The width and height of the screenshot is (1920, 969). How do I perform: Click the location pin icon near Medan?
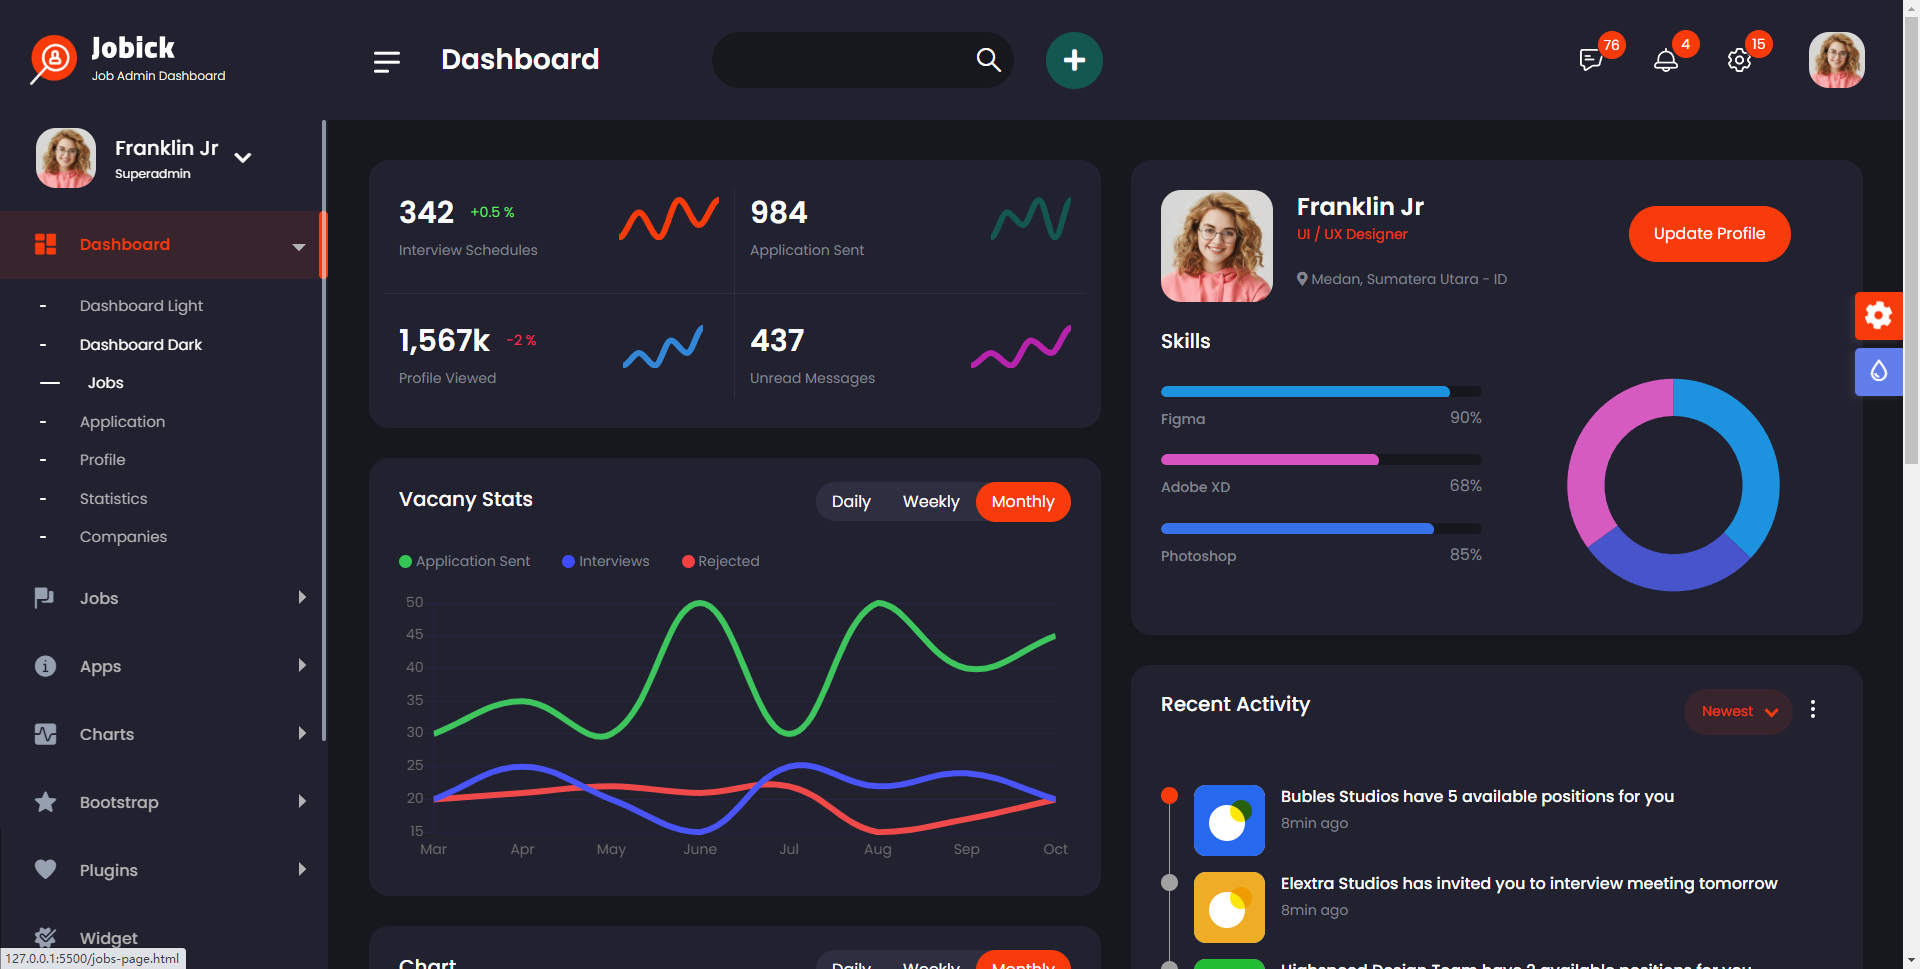(x=1302, y=279)
